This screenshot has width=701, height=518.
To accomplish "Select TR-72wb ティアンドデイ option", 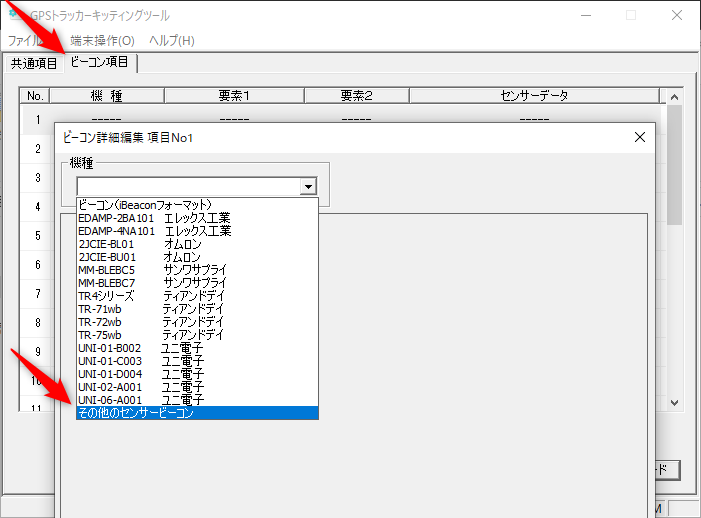I will pyautogui.click(x=197, y=322).
